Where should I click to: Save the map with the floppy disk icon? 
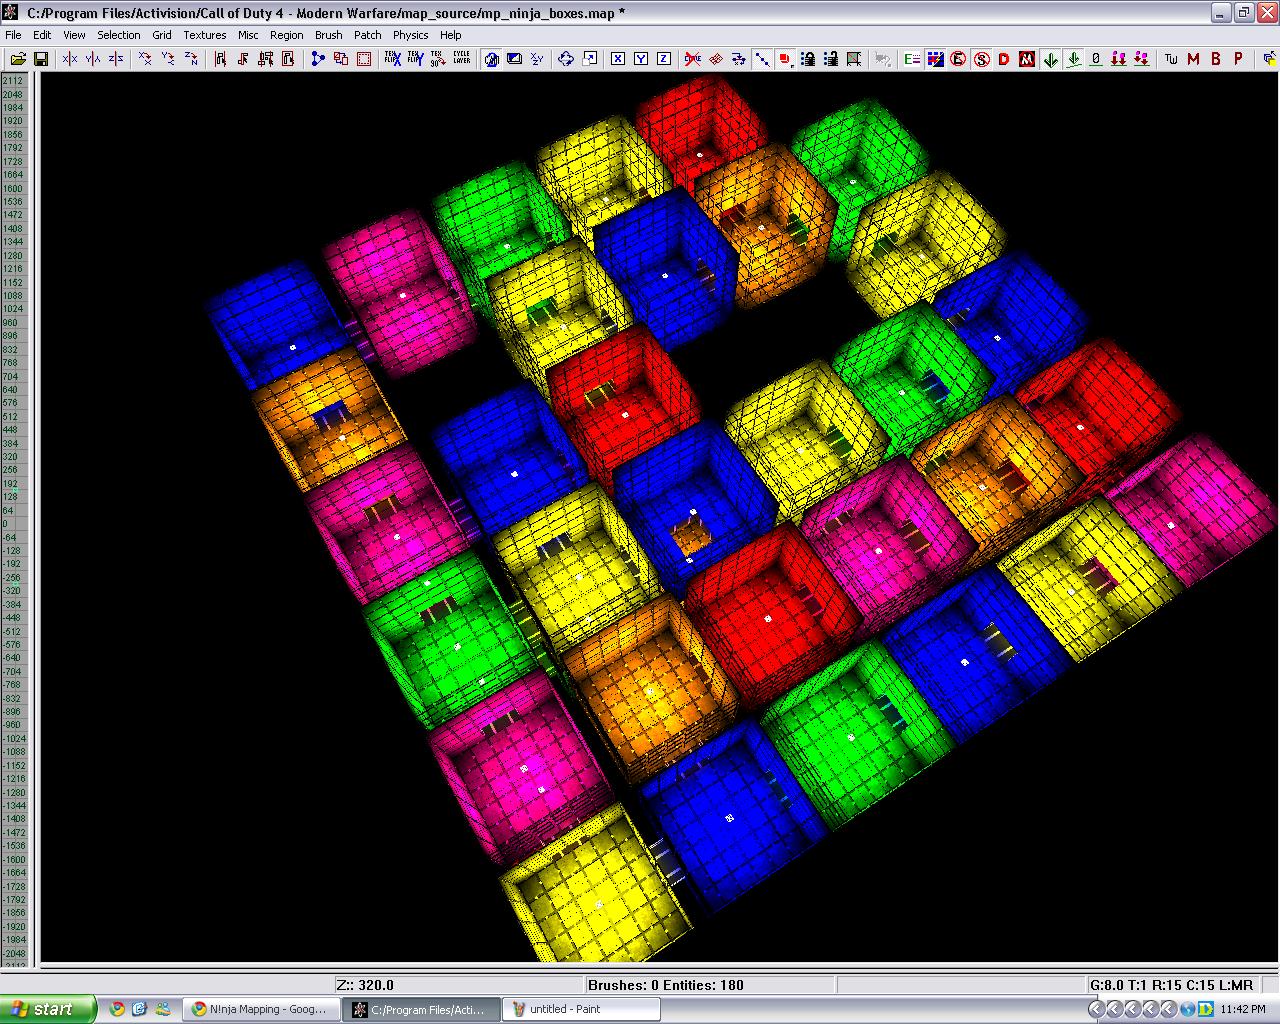coord(41,59)
